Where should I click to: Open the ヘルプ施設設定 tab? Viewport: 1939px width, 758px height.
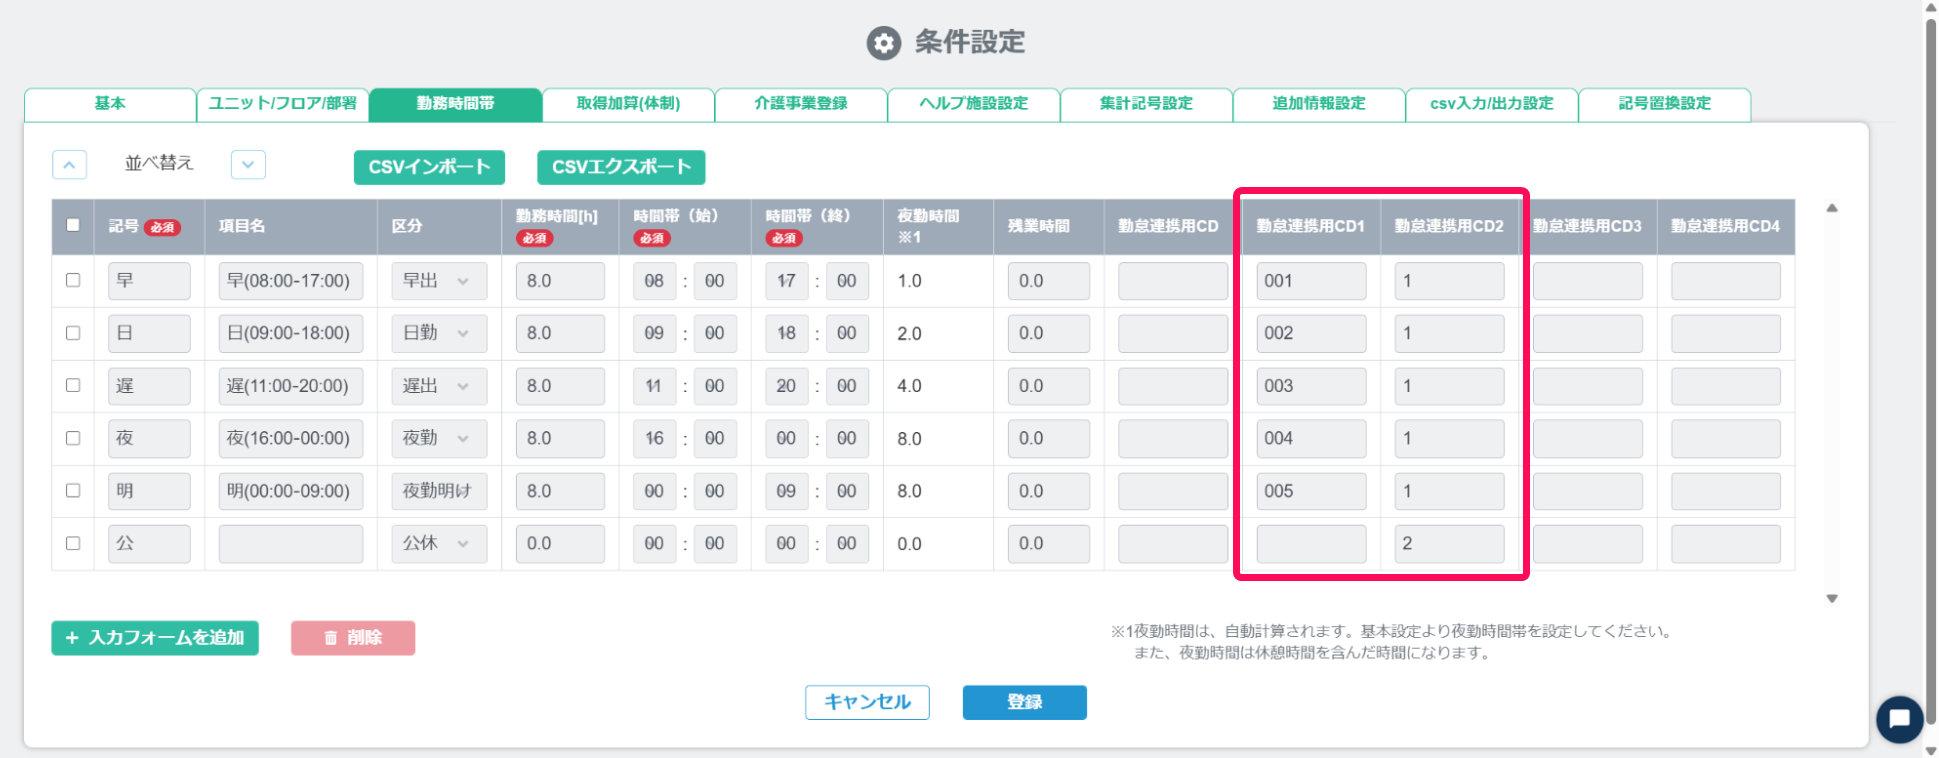(x=973, y=104)
